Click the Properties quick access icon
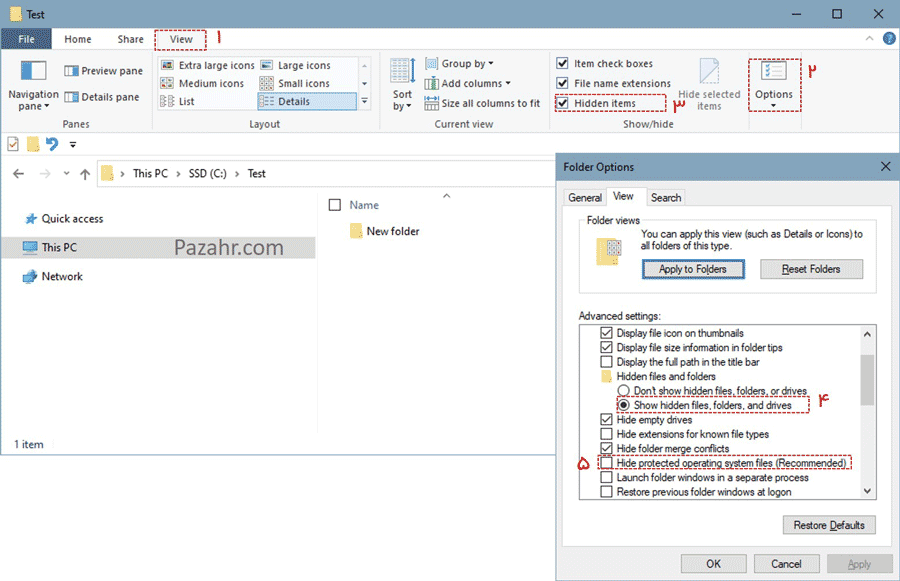 (x=13, y=144)
